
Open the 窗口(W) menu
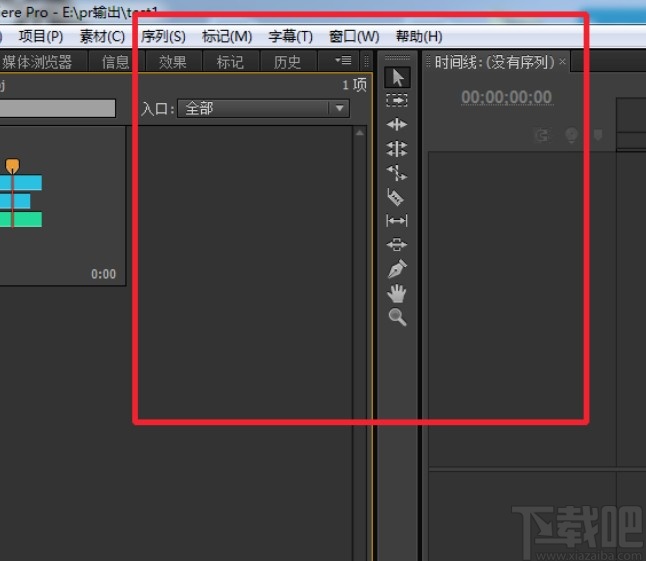[x=354, y=37]
